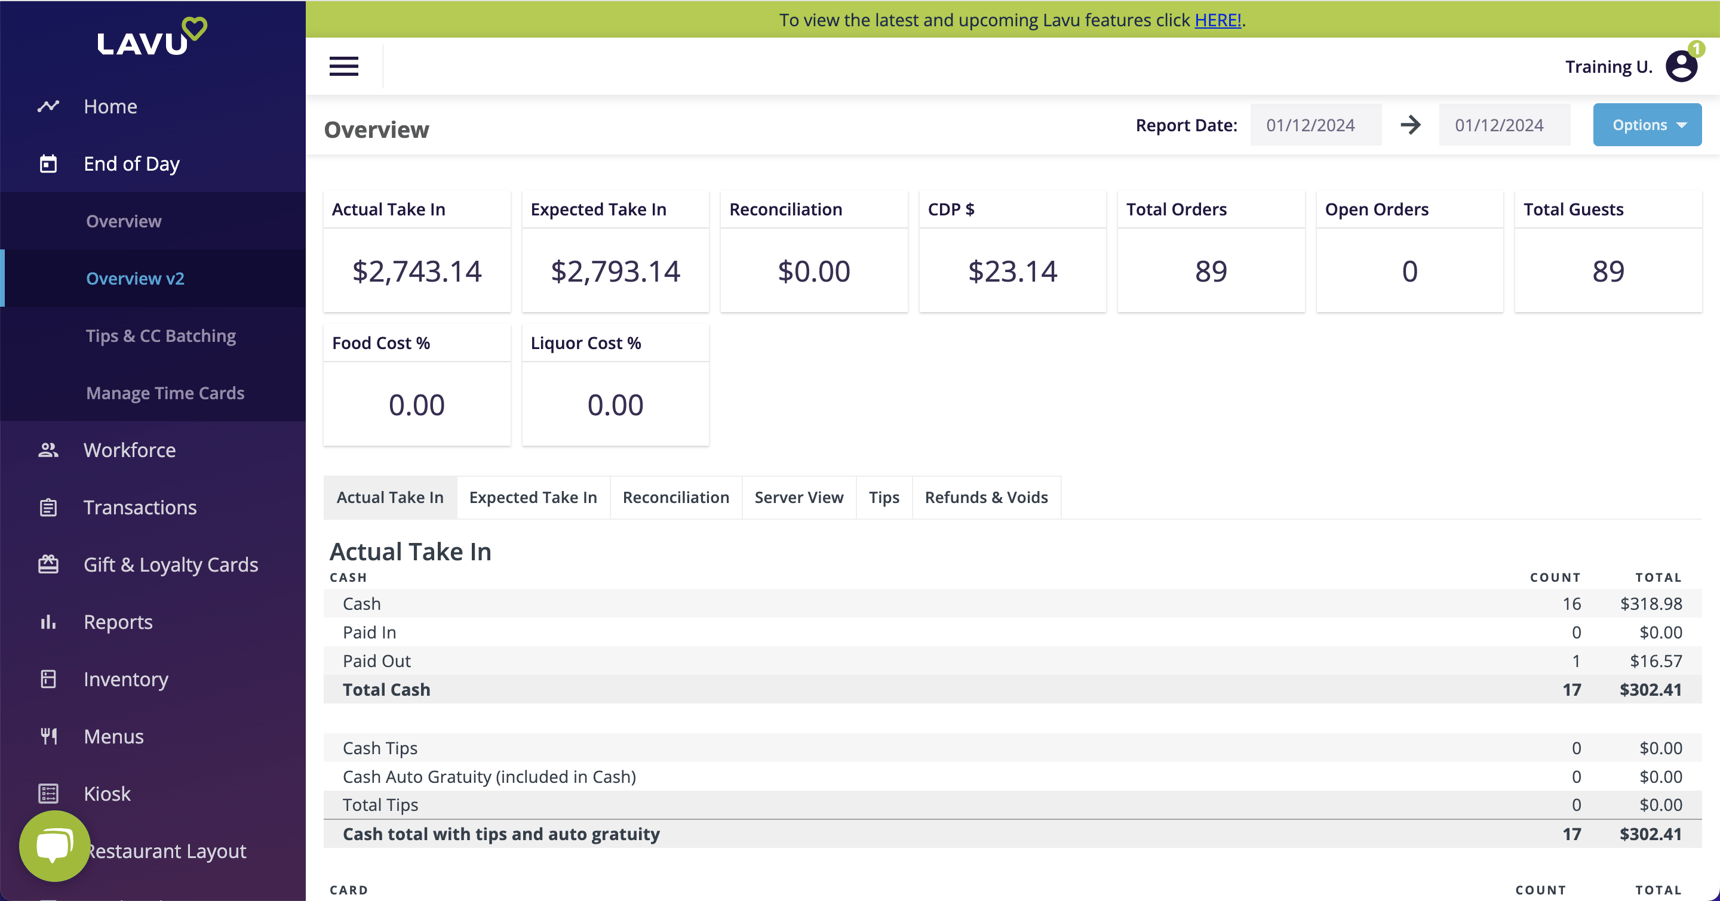Click the Workforce people icon
Image resolution: width=1720 pixels, height=901 pixels.
pyautogui.click(x=48, y=450)
